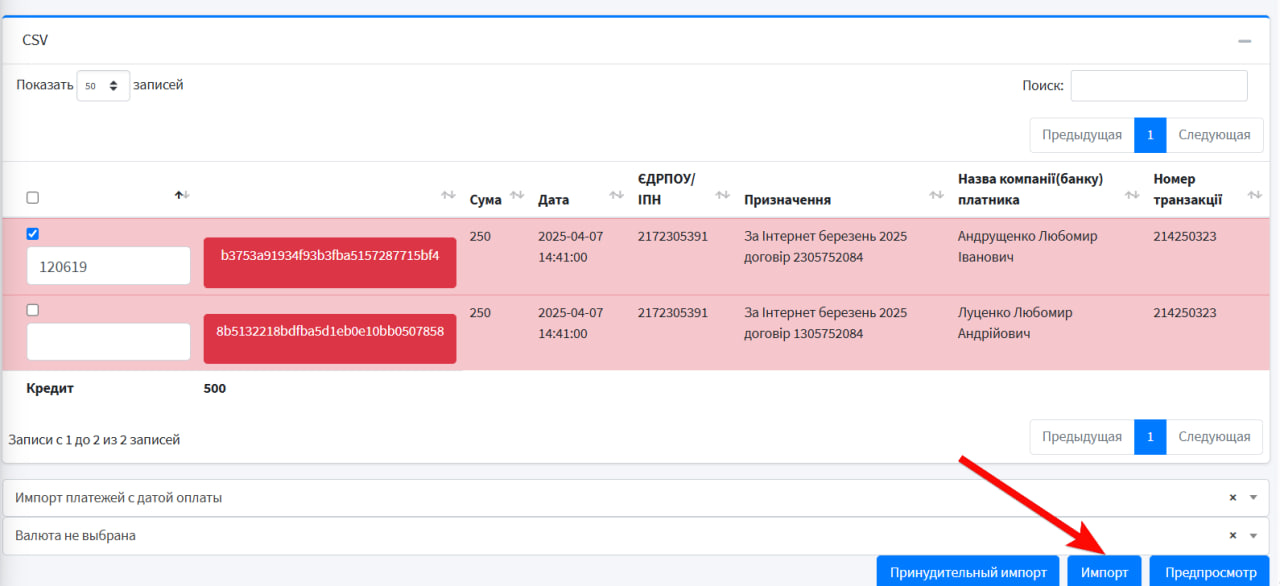Screen dimensions: 1280x586
Task: Open the 'Показать 50 записей' dropdown
Action: pyautogui.click(x=103, y=86)
